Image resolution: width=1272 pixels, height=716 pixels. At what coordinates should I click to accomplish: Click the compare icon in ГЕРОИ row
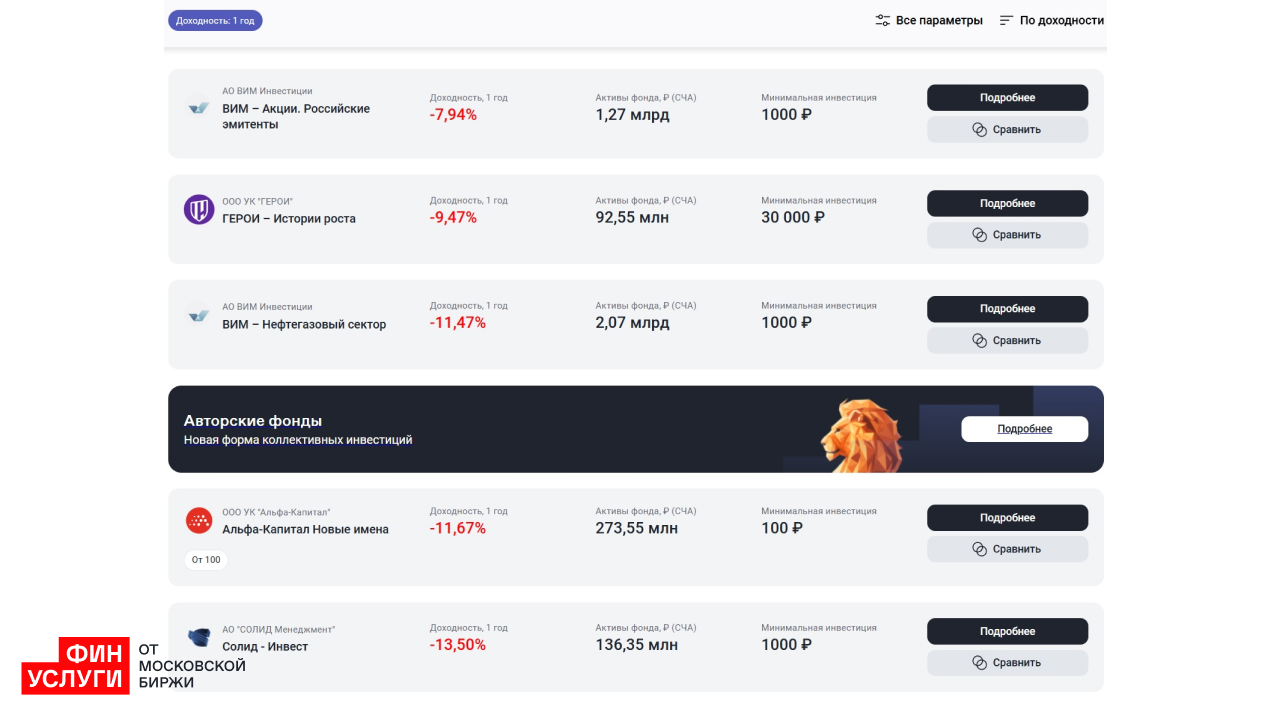point(980,235)
